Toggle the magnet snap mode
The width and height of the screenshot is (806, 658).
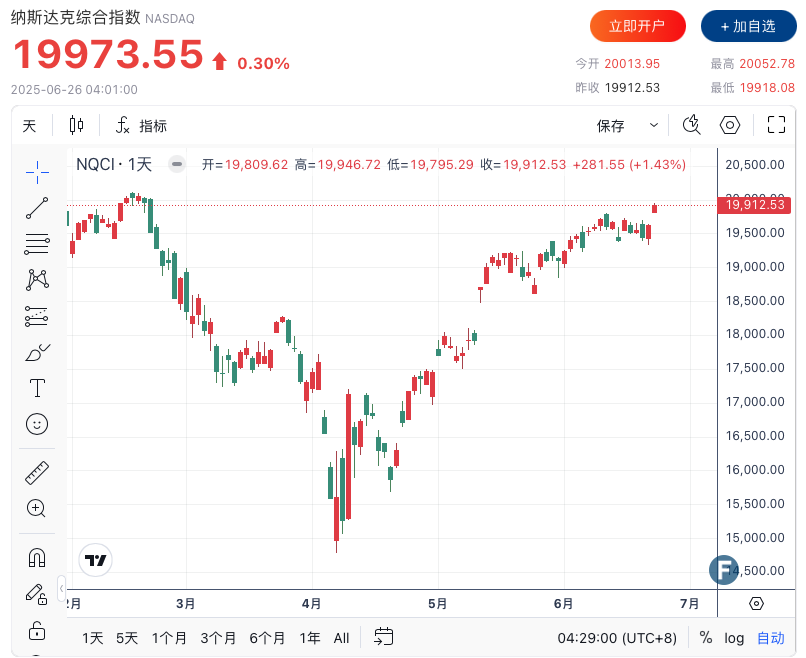tap(37, 557)
